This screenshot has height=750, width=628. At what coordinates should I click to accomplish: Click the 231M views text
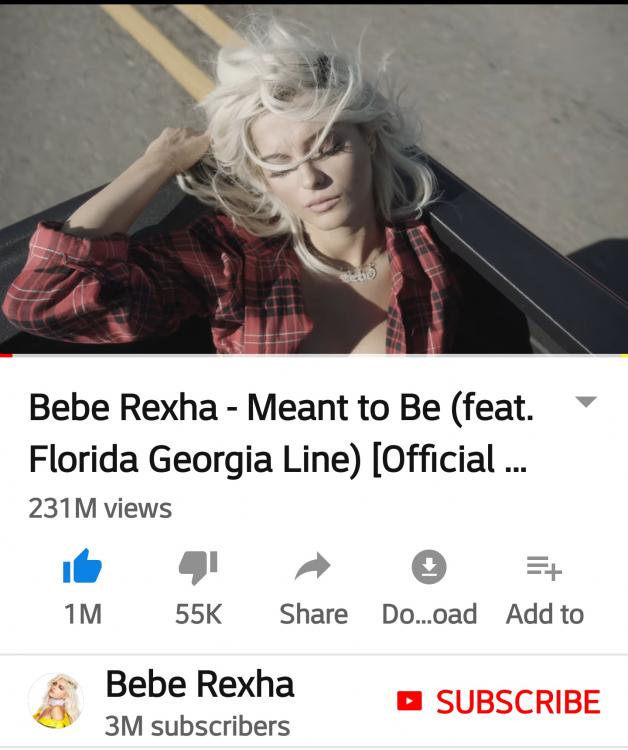click(100, 508)
